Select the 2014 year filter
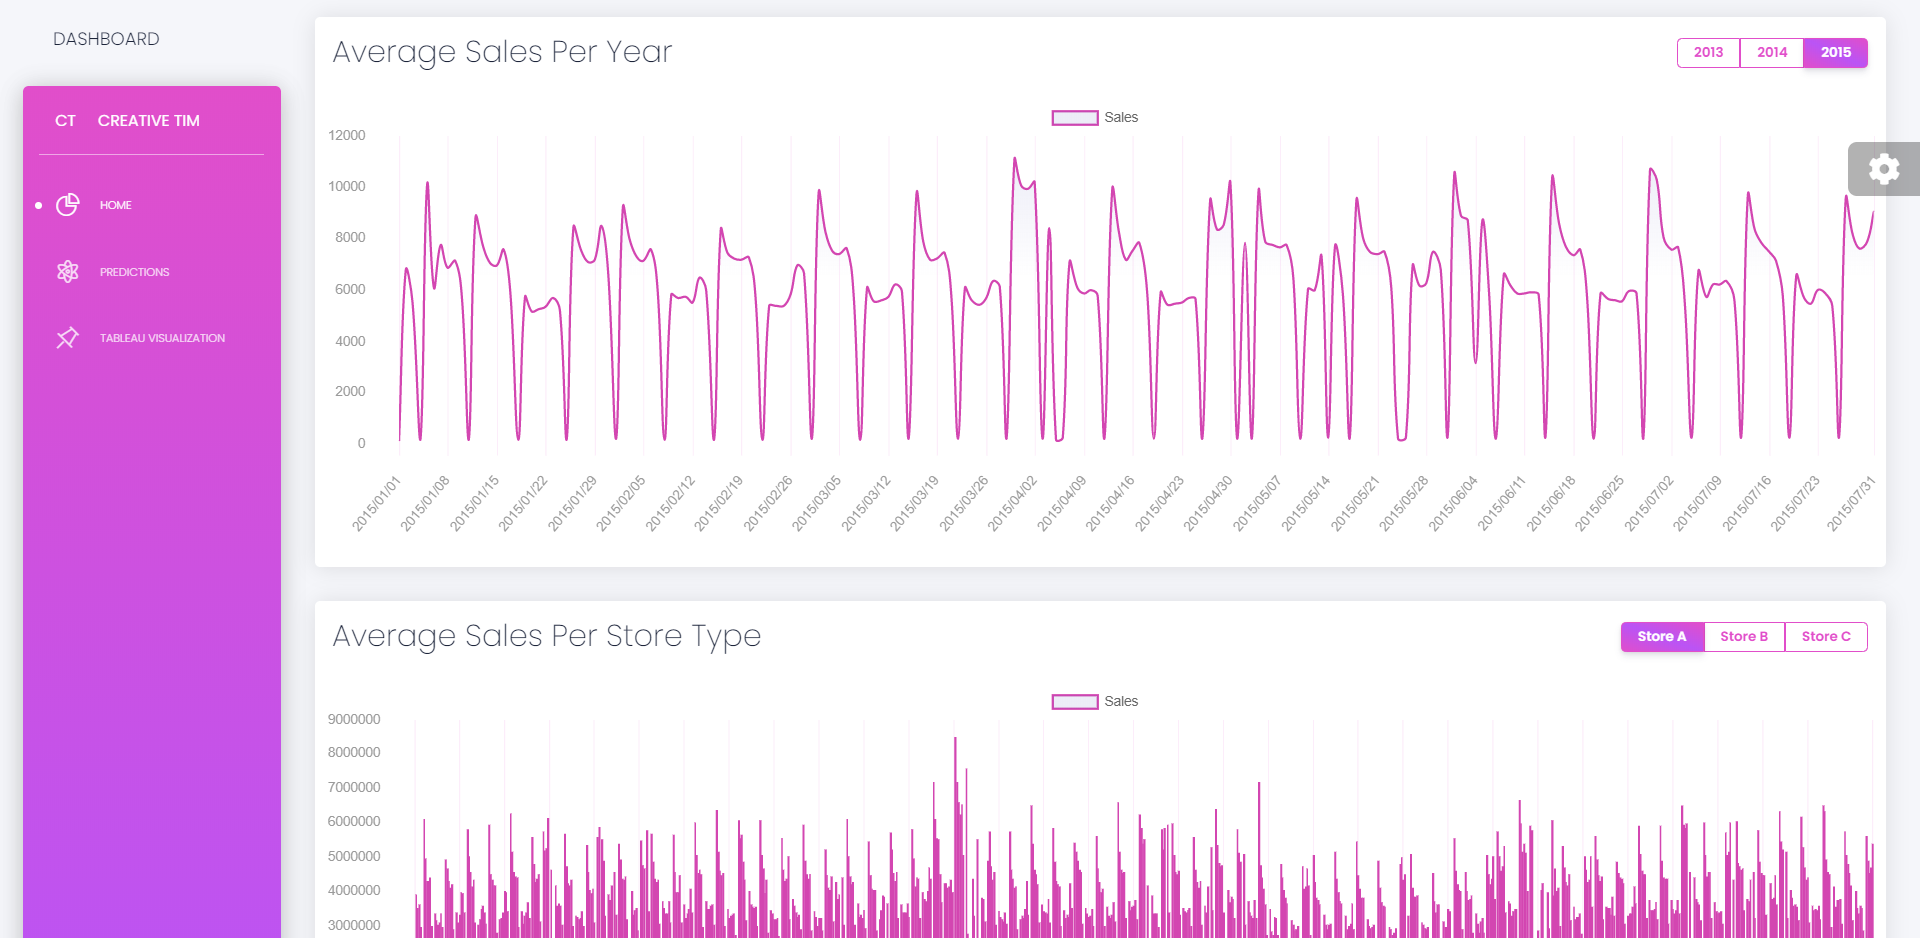 [1771, 53]
